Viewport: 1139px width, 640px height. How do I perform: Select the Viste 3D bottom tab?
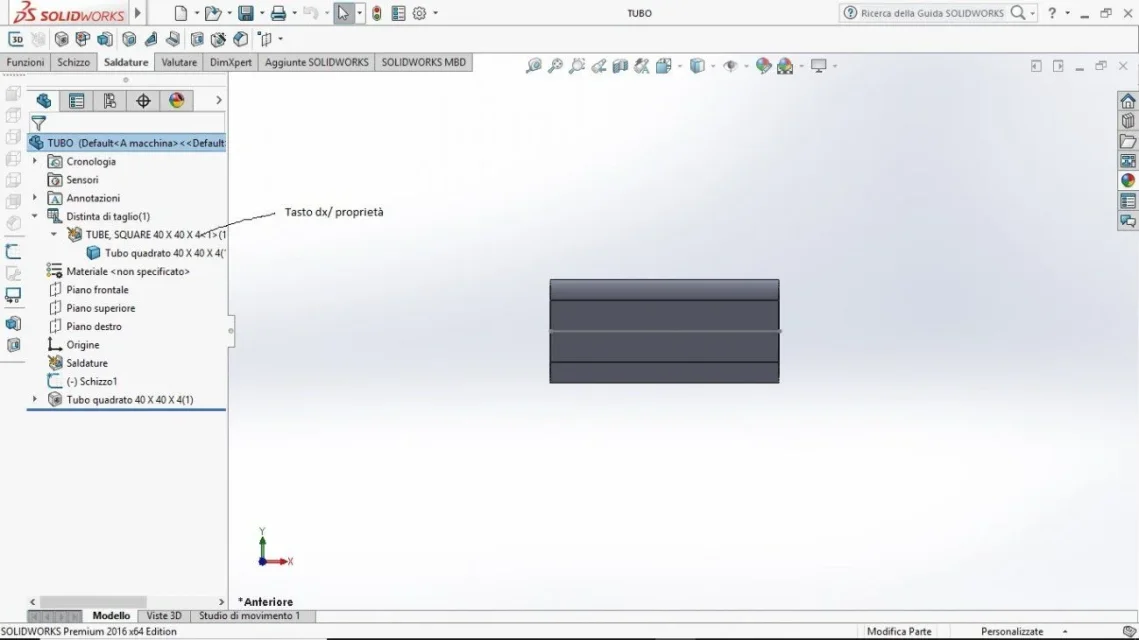click(x=164, y=615)
